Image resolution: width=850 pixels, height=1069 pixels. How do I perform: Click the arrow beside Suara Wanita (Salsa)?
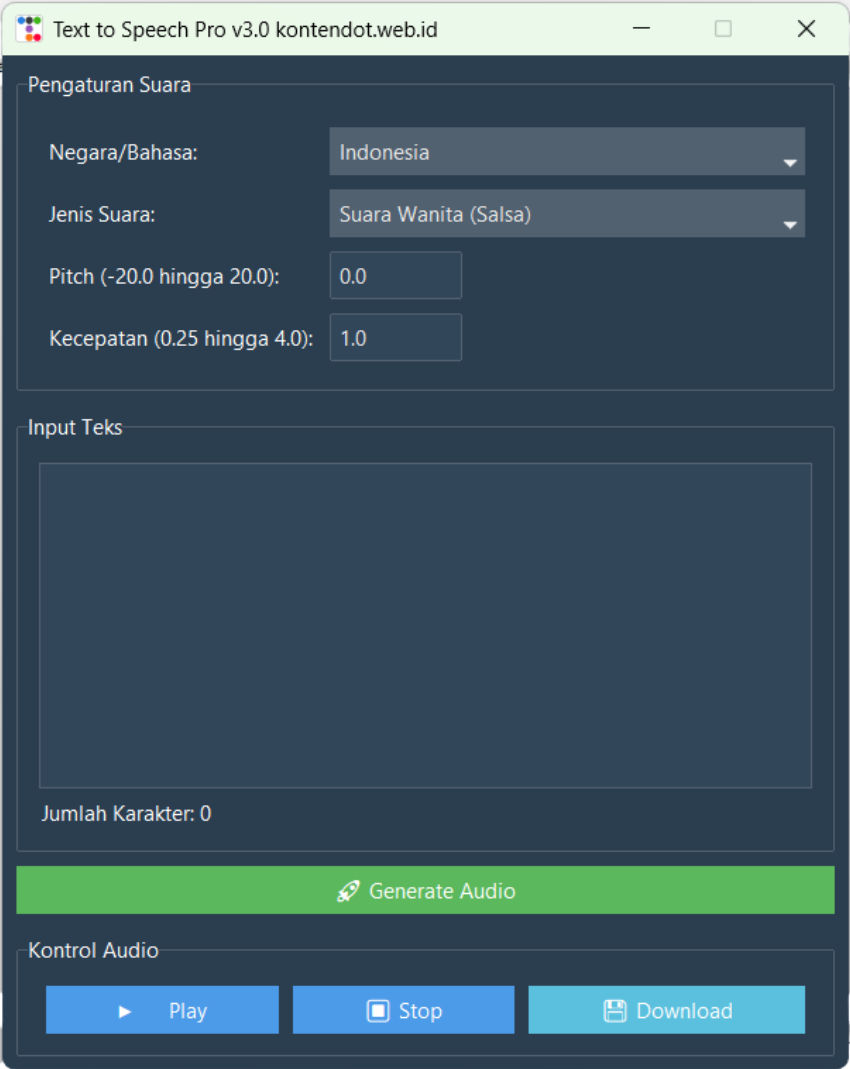click(x=789, y=225)
